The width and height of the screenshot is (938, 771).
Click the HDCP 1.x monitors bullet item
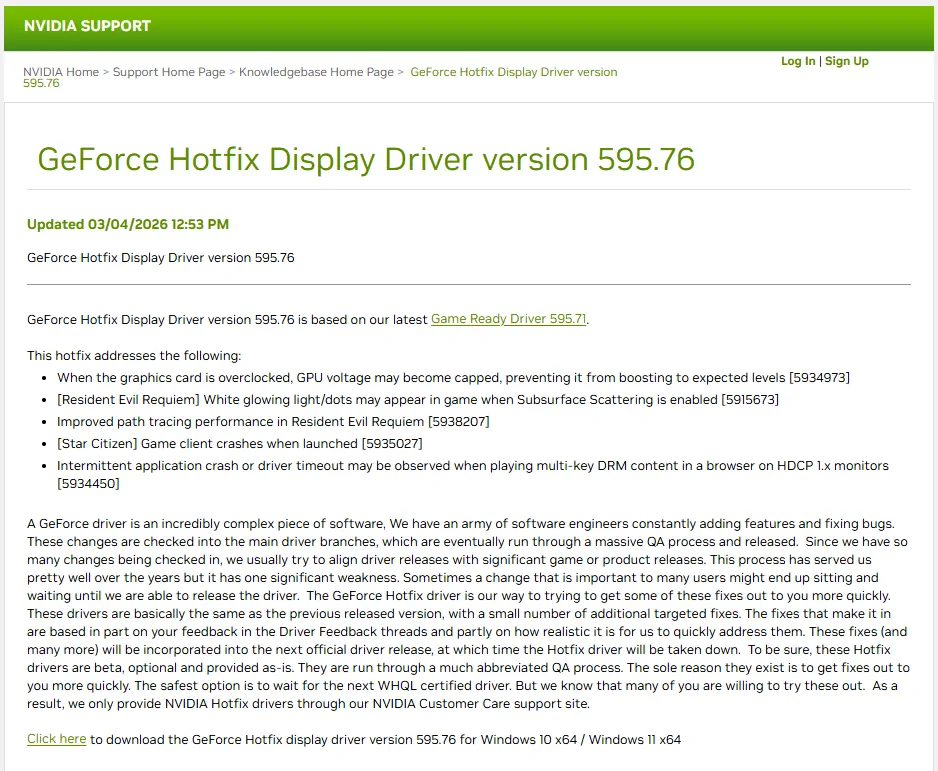pos(470,465)
